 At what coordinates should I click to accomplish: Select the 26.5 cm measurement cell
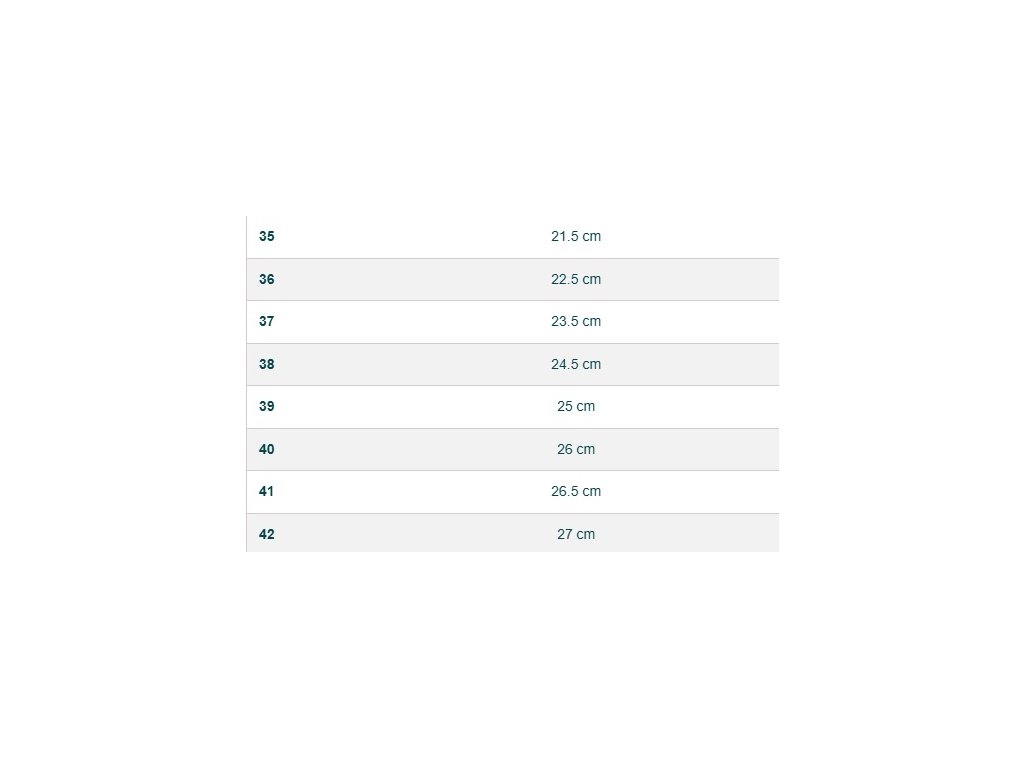click(x=576, y=492)
